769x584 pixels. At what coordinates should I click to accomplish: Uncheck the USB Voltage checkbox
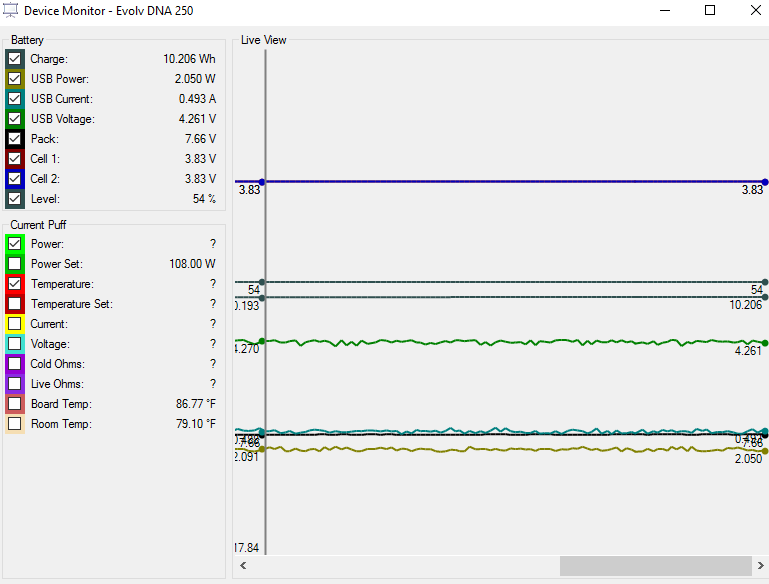[15, 119]
